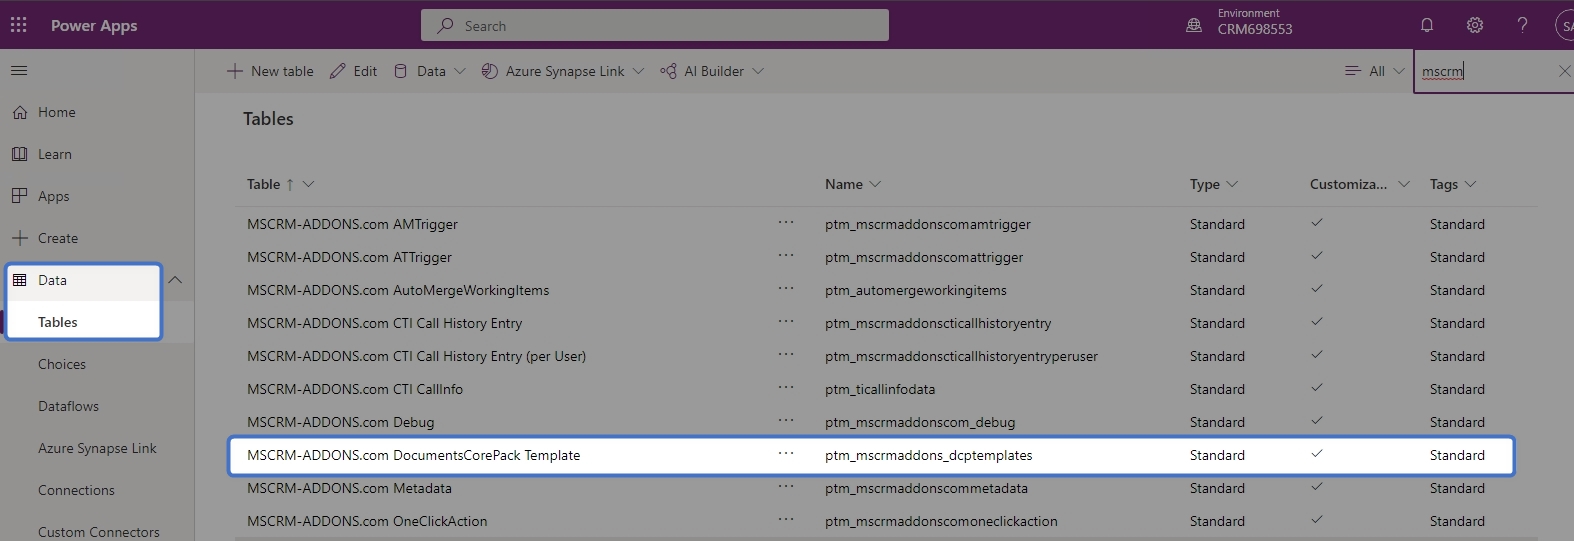Open the All view filter dropdown
1574x541 pixels.
pos(1375,71)
